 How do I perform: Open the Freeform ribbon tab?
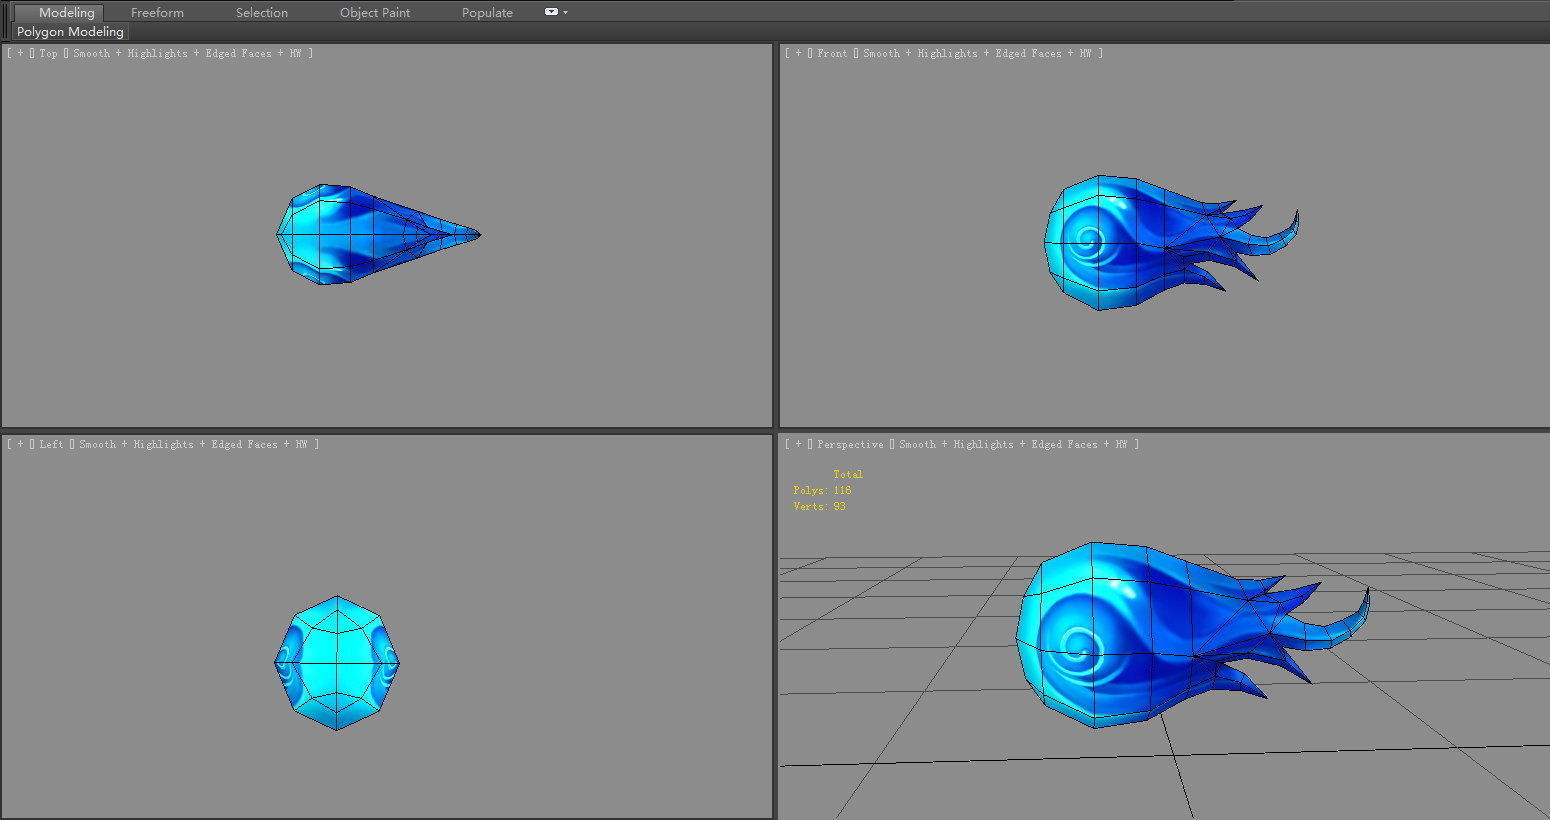(157, 12)
